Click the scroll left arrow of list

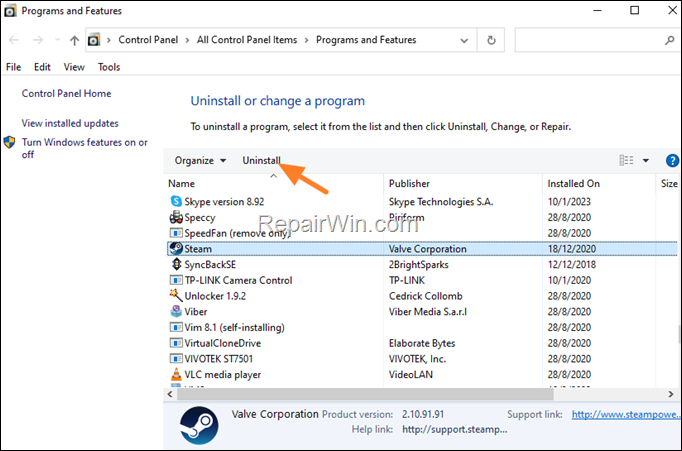pos(170,394)
